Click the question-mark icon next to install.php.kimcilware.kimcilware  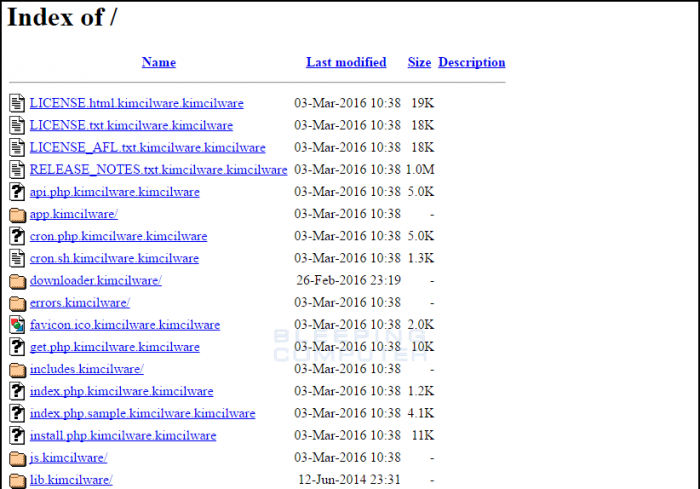(17, 436)
